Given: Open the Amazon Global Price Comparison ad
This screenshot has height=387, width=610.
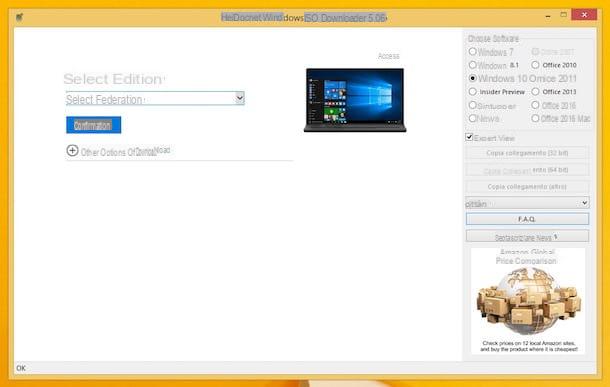Looking at the screenshot, I should [527, 301].
